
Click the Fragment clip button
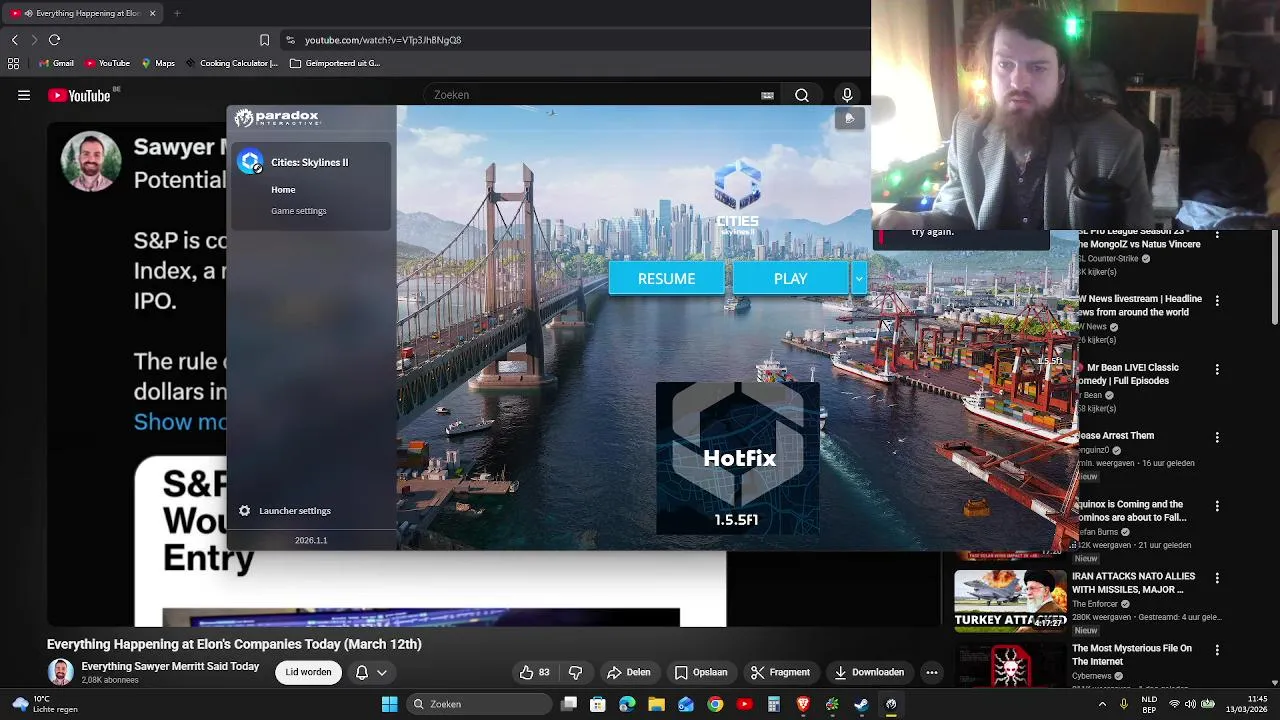click(780, 672)
